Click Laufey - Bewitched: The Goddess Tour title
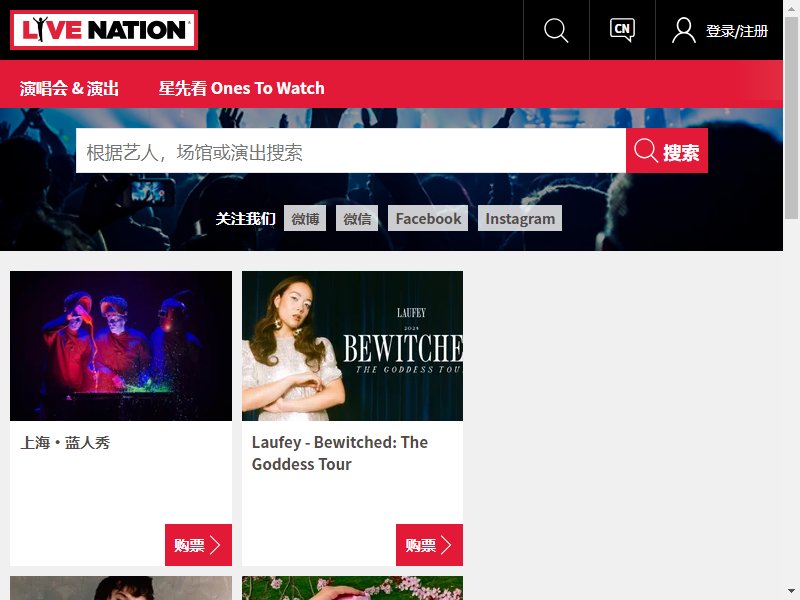This screenshot has width=800, height=600. coord(340,453)
